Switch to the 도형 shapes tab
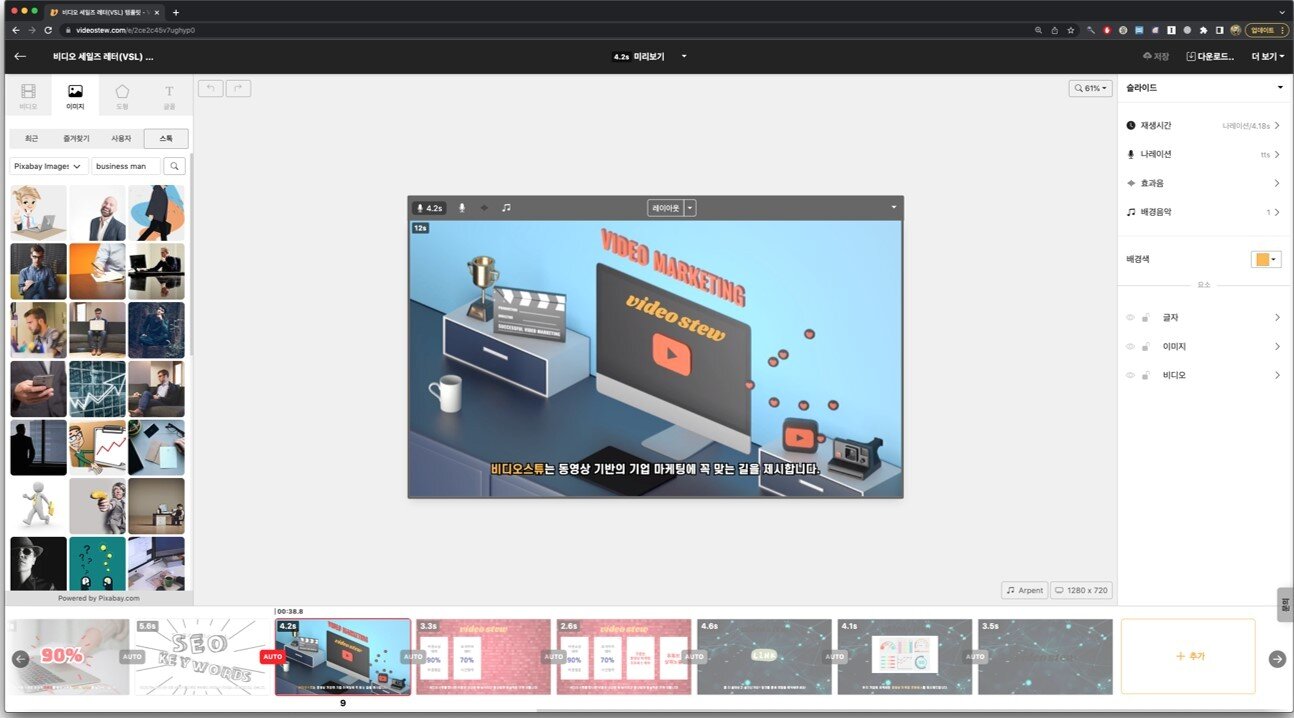 [x=122, y=96]
